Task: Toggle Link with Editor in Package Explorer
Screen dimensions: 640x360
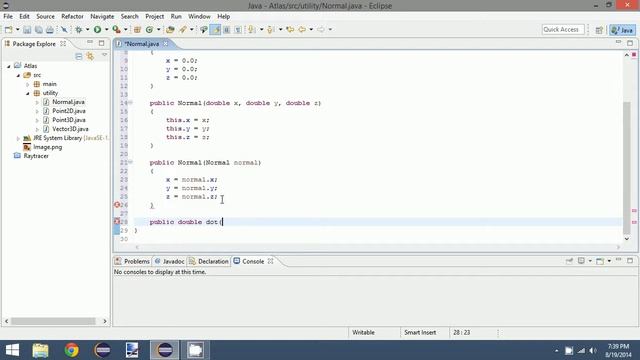Action: pyautogui.click(x=90, y=56)
